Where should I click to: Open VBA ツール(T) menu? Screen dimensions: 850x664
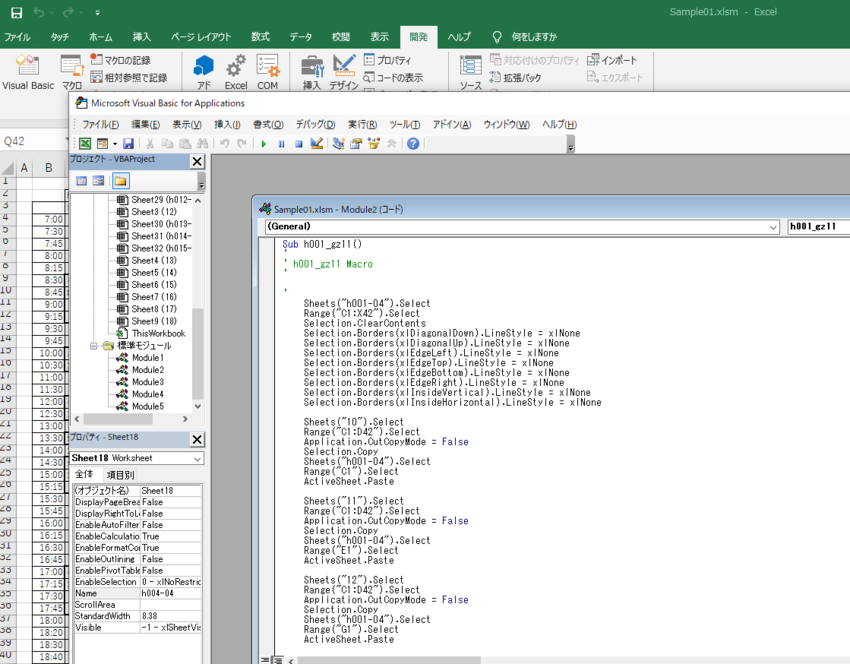click(404, 125)
